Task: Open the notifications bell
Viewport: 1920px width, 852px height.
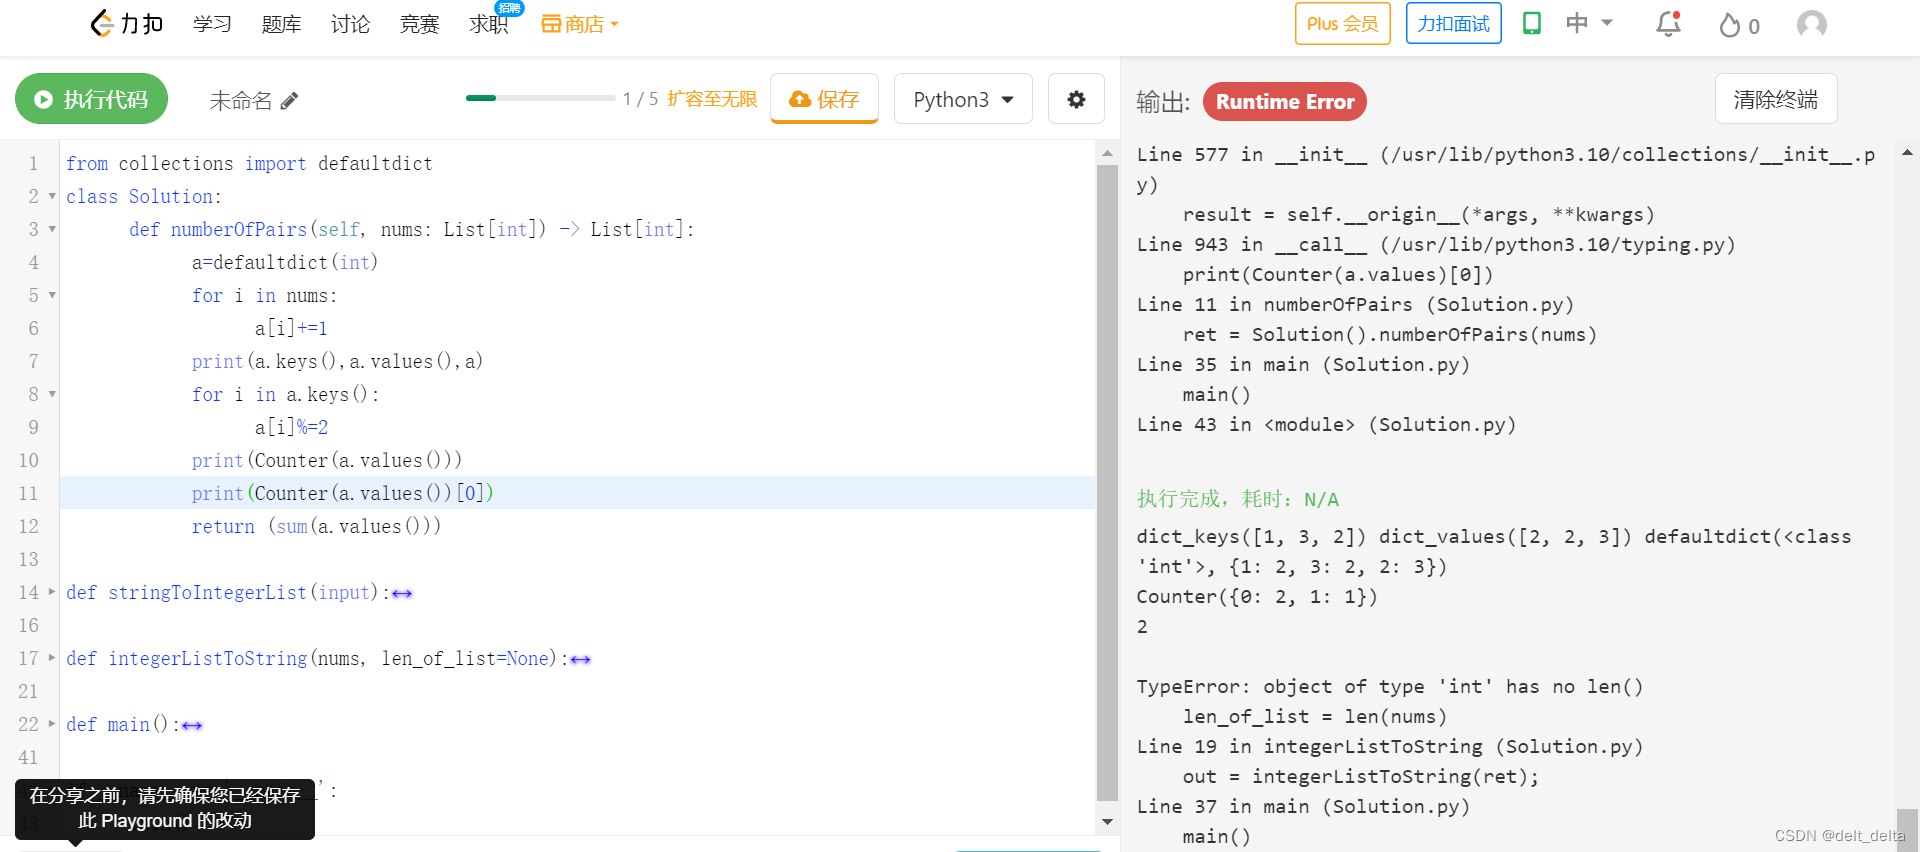Action: coord(1668,24)
